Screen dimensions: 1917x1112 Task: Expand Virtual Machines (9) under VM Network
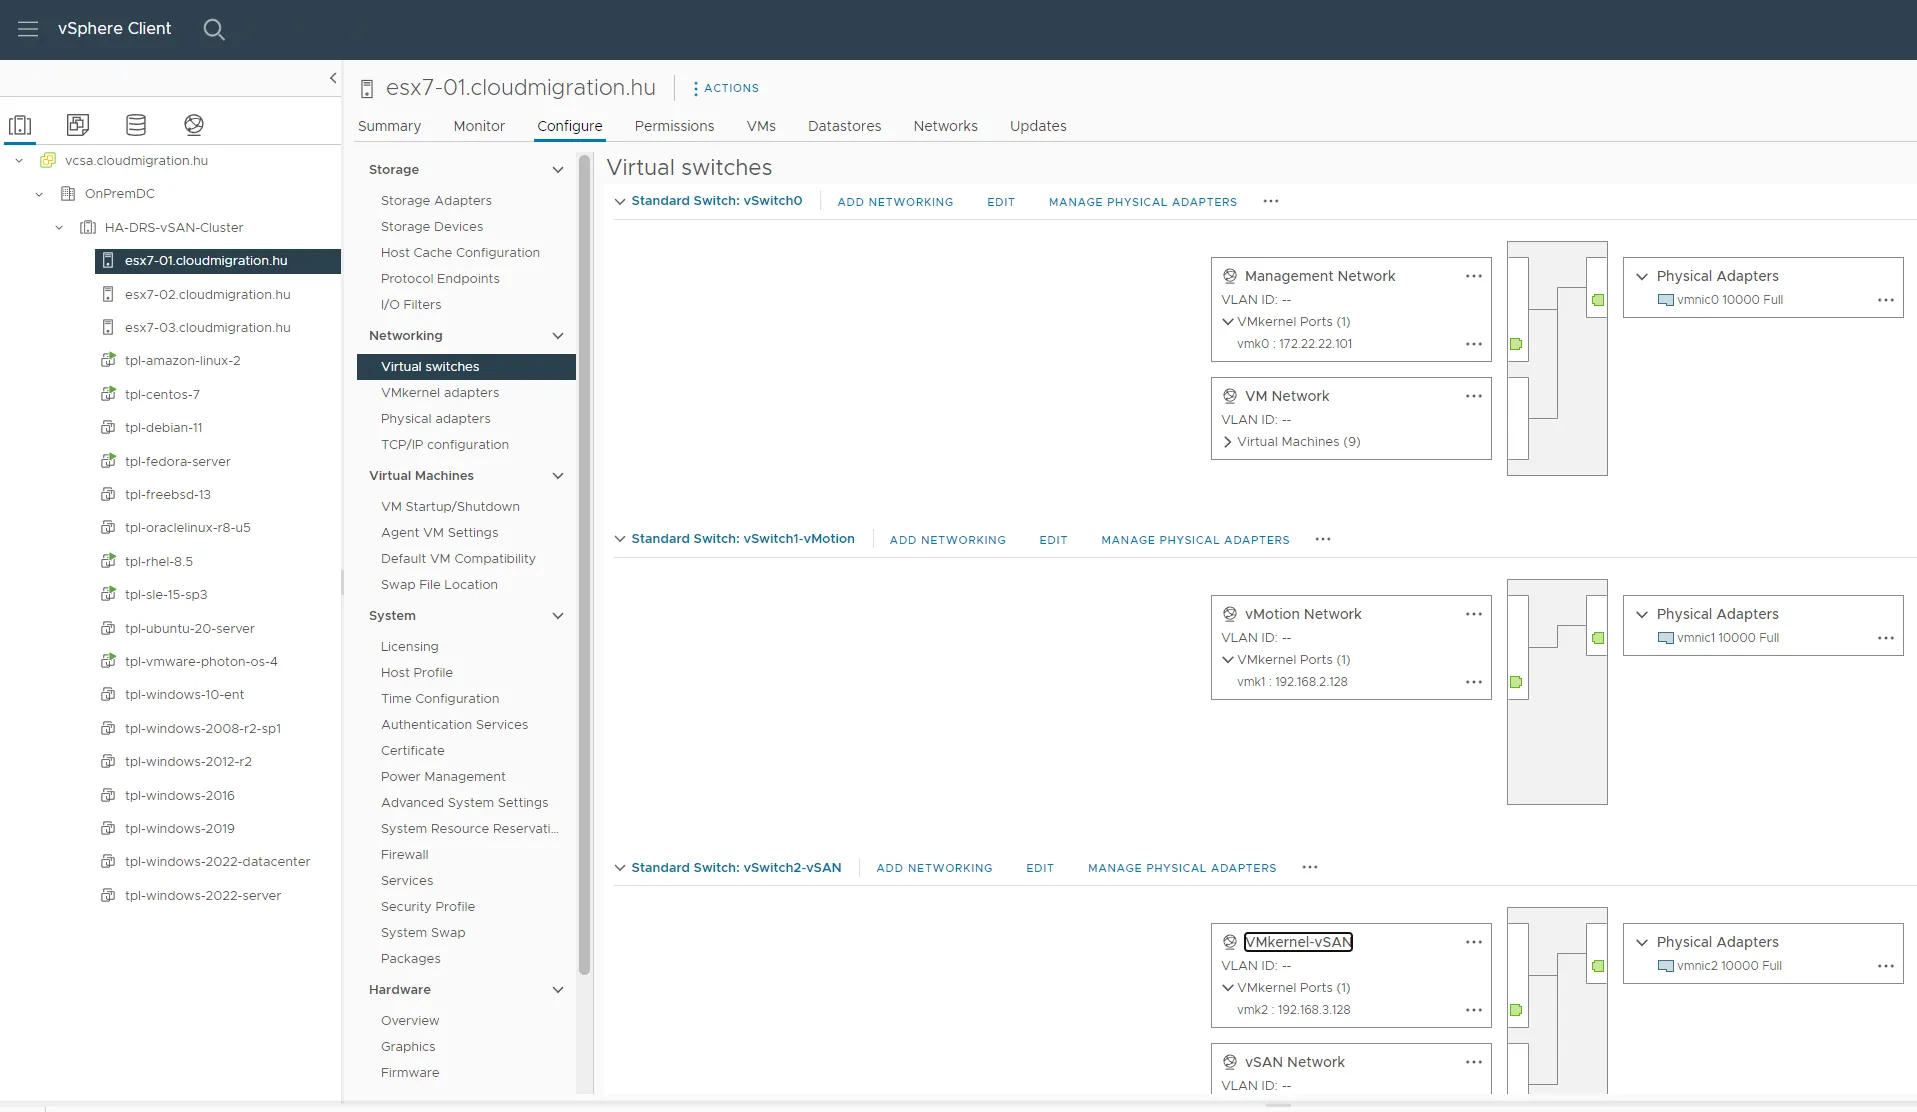click(1228, 442)
